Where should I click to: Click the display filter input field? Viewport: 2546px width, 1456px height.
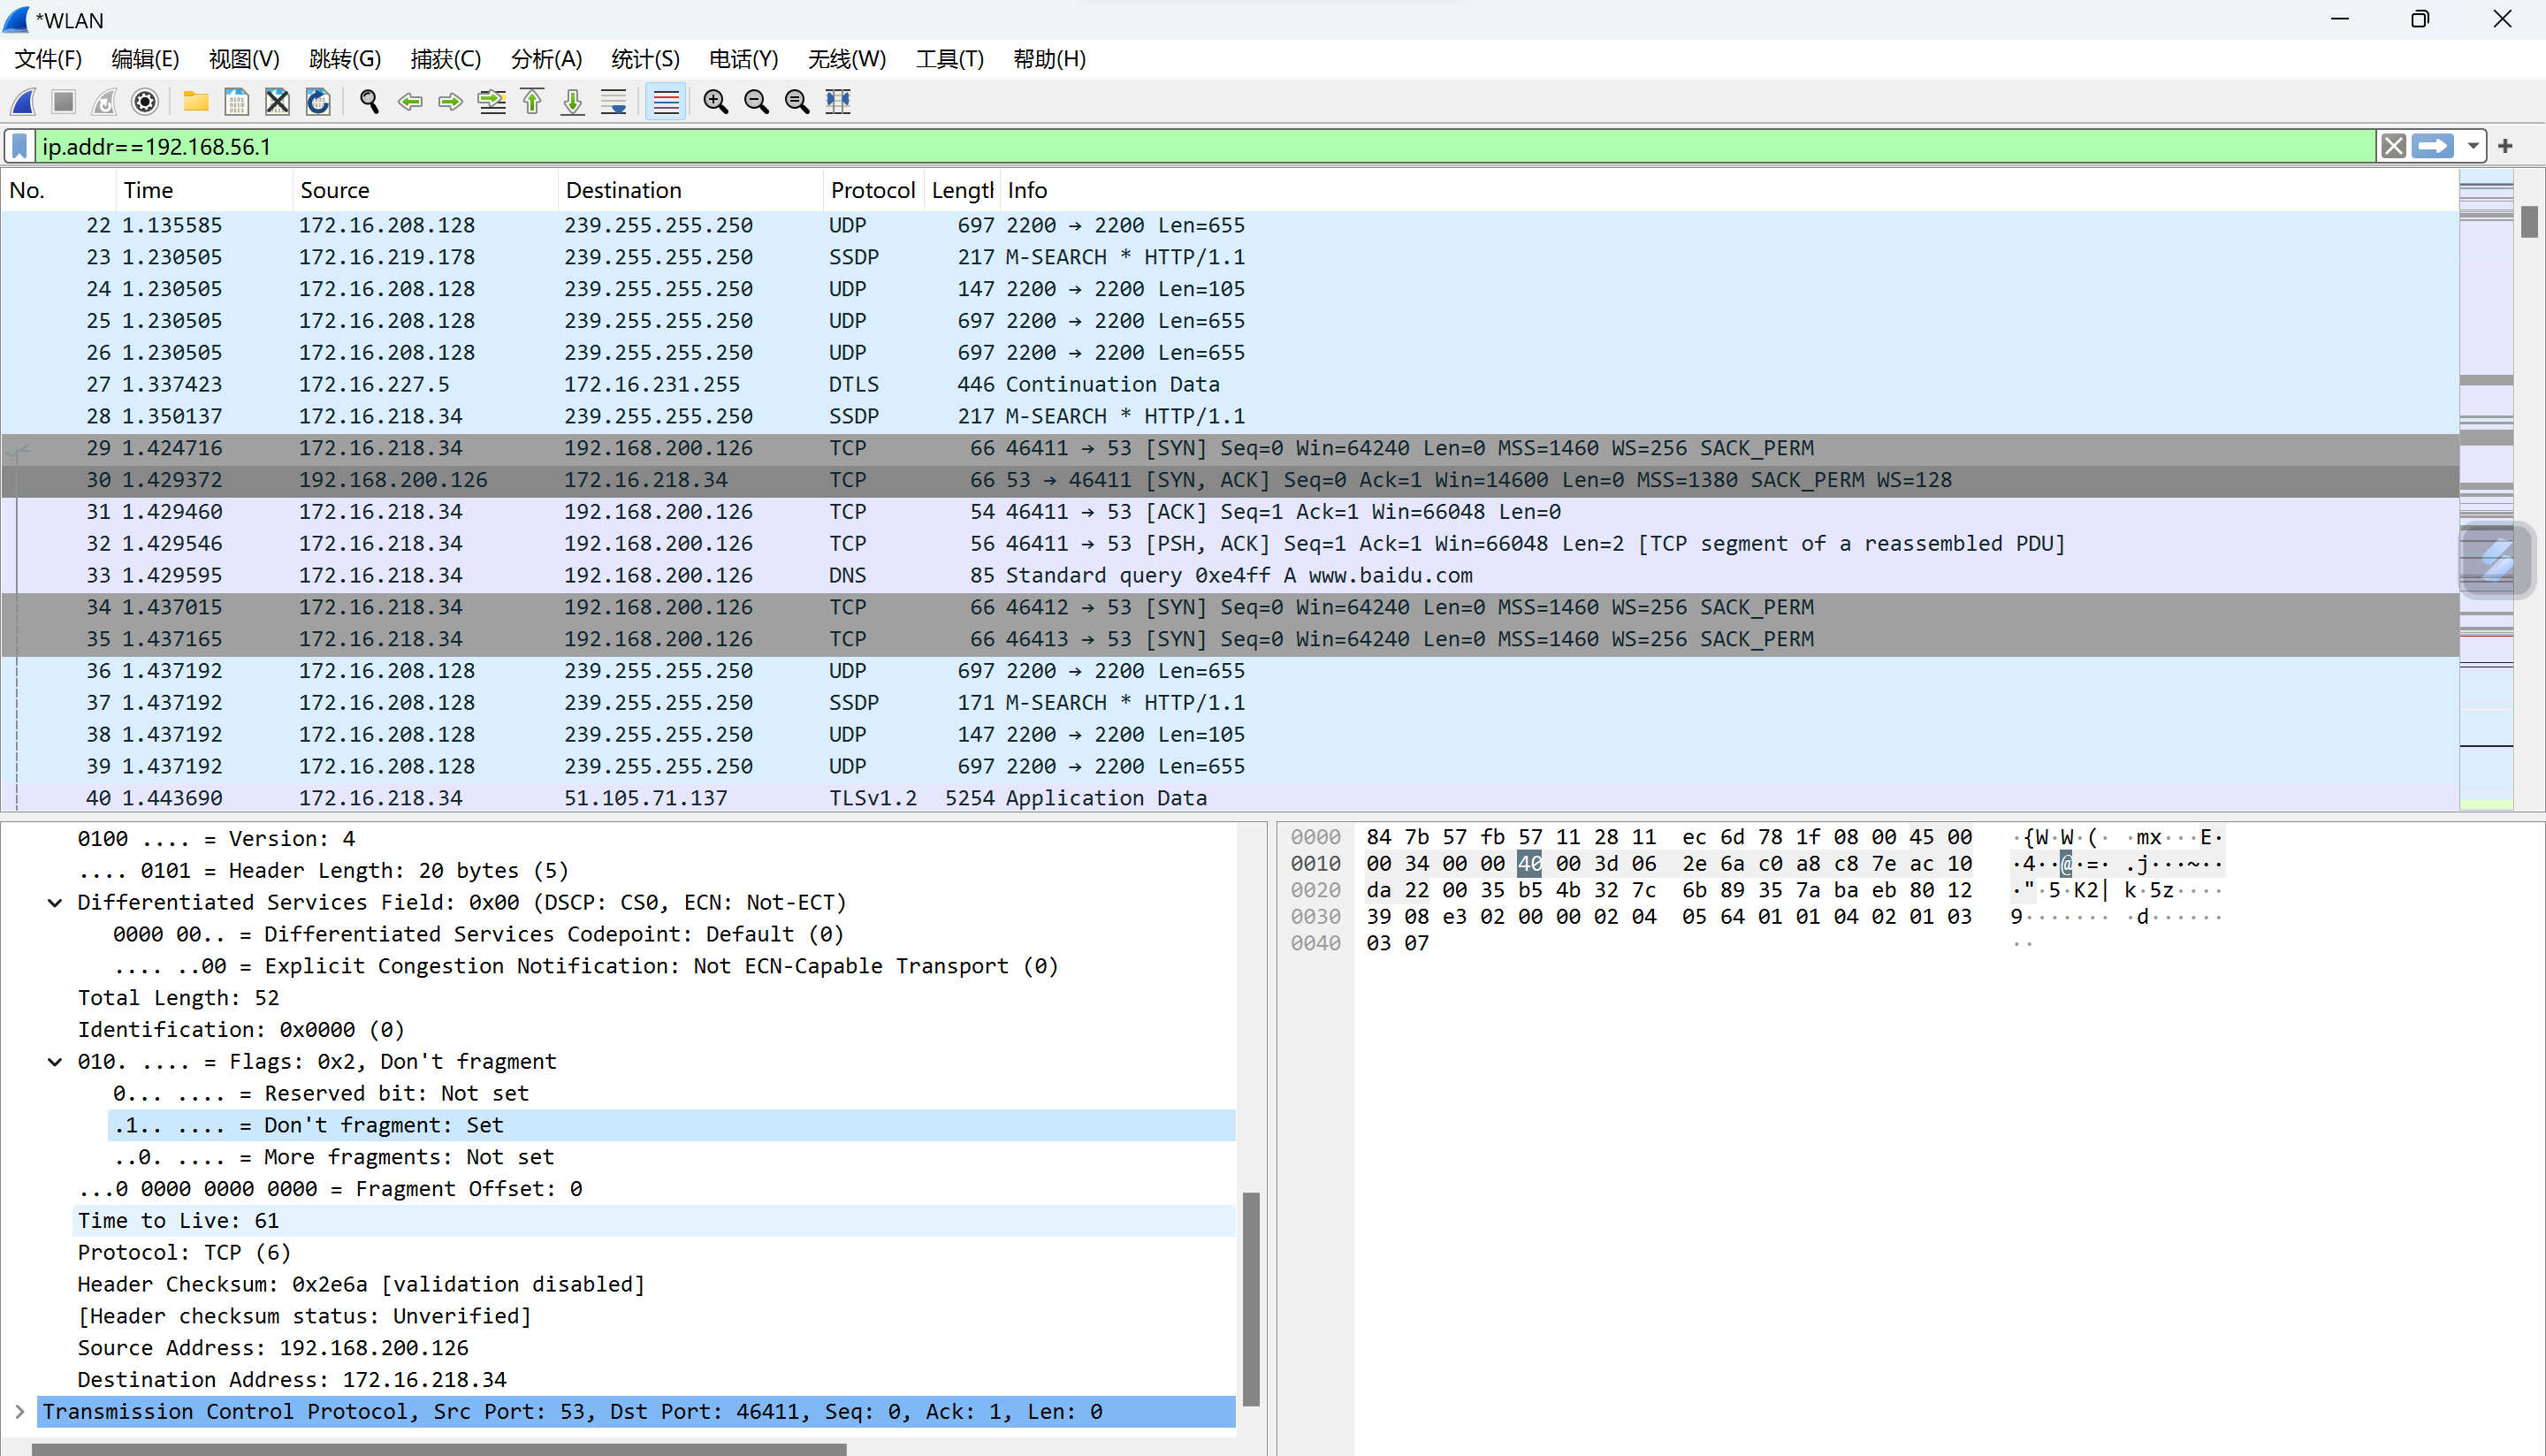click(x=1205, y=146)
